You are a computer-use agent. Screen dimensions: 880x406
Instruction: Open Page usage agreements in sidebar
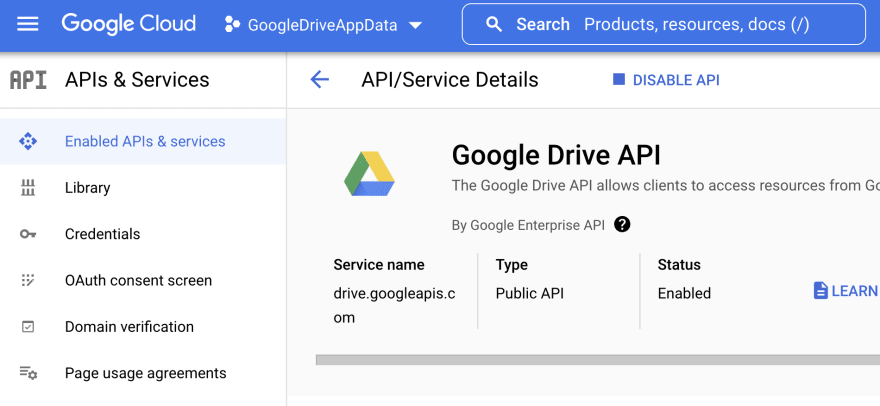point(143,373)
